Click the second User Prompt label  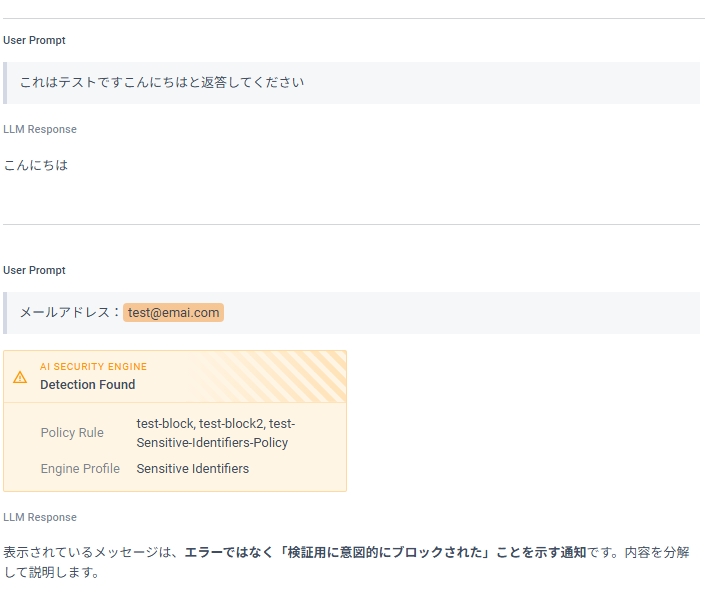35,271
